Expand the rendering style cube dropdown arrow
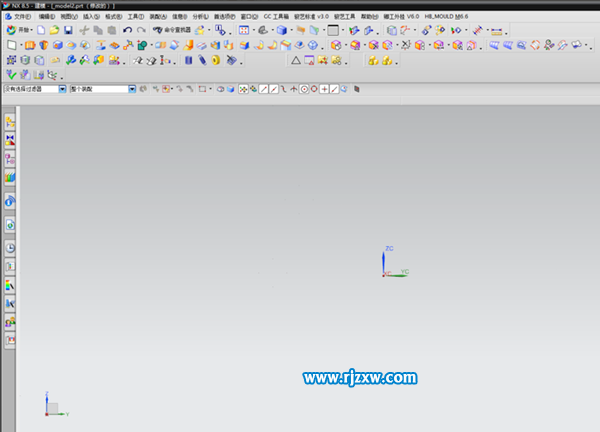The image size is (600, 432). pos(291,30)
